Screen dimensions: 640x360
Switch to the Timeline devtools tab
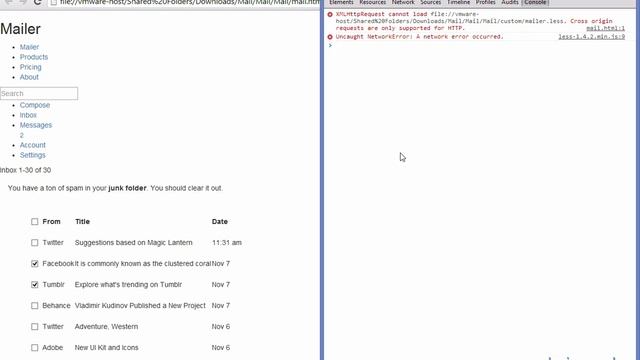[x=458, y=2]
